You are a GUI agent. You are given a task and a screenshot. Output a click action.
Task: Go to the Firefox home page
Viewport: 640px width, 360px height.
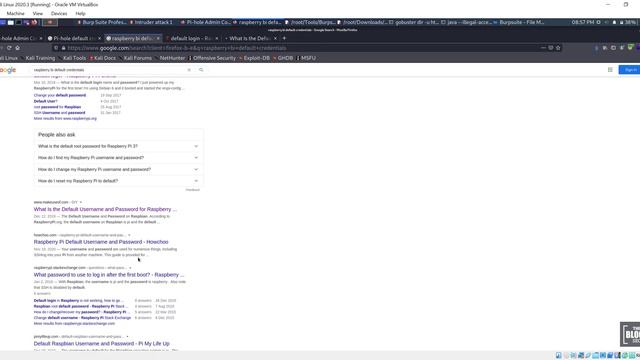17,48
